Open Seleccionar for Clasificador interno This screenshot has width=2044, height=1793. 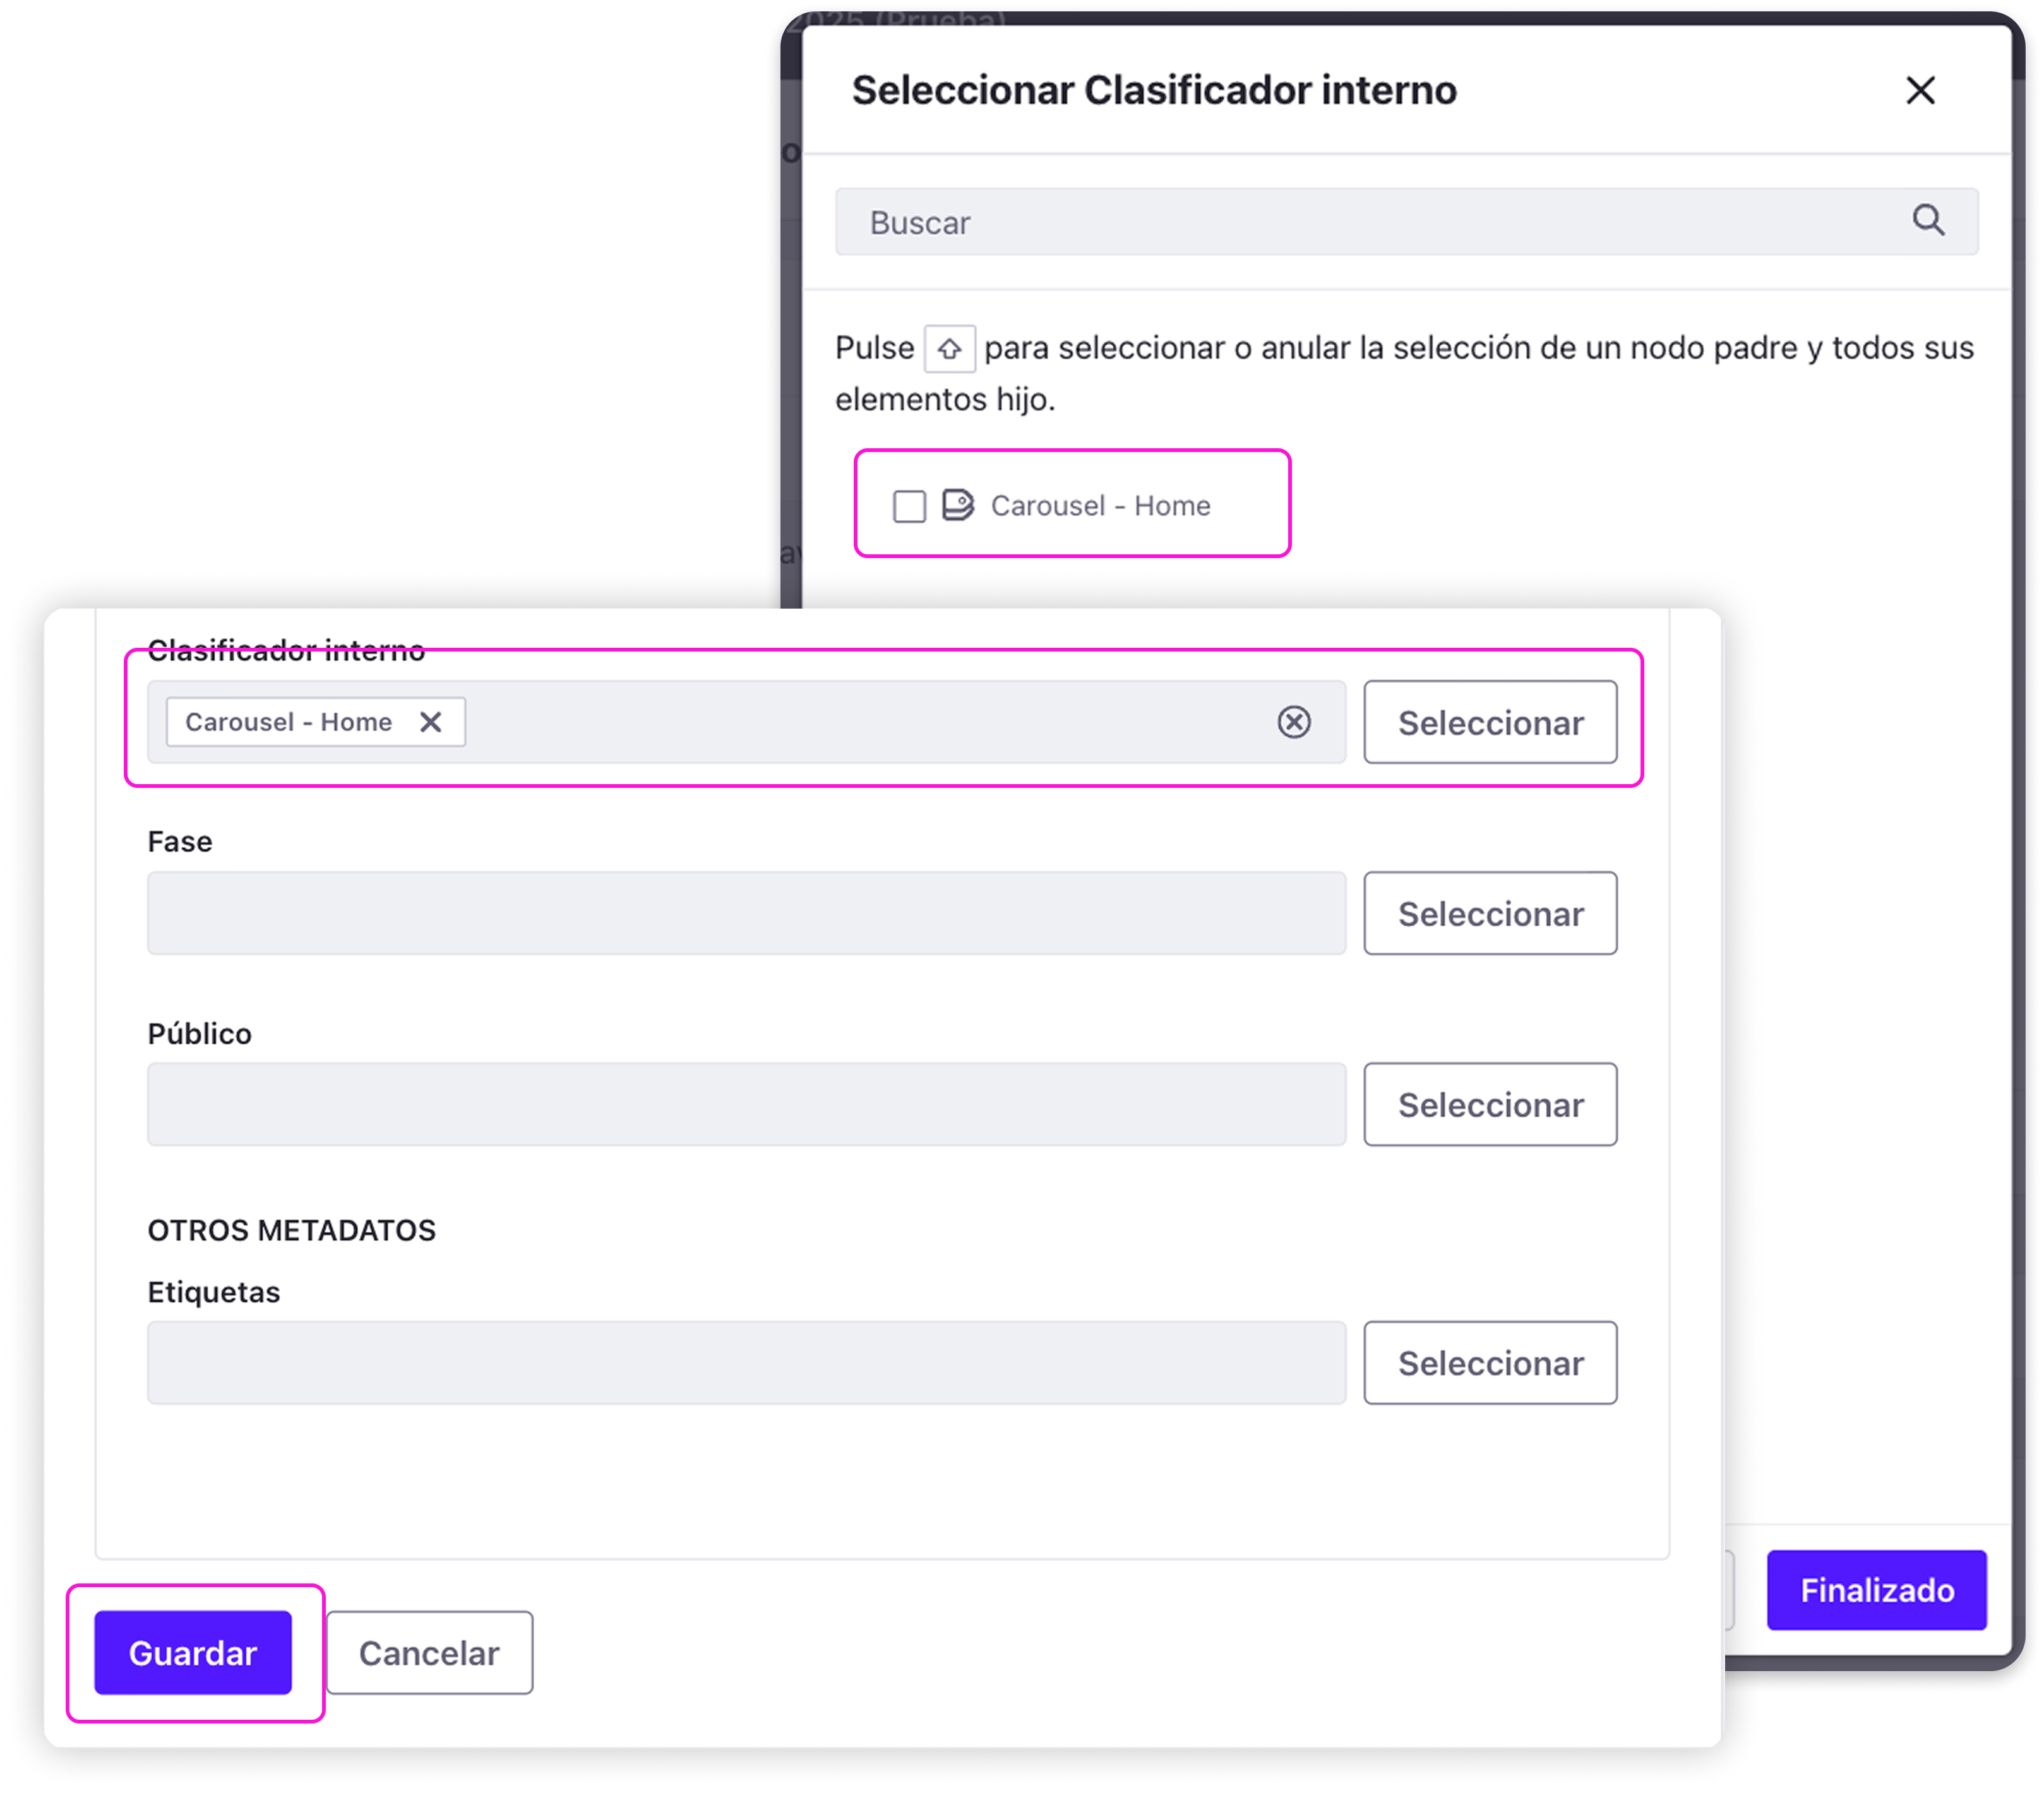(1489, 723)
